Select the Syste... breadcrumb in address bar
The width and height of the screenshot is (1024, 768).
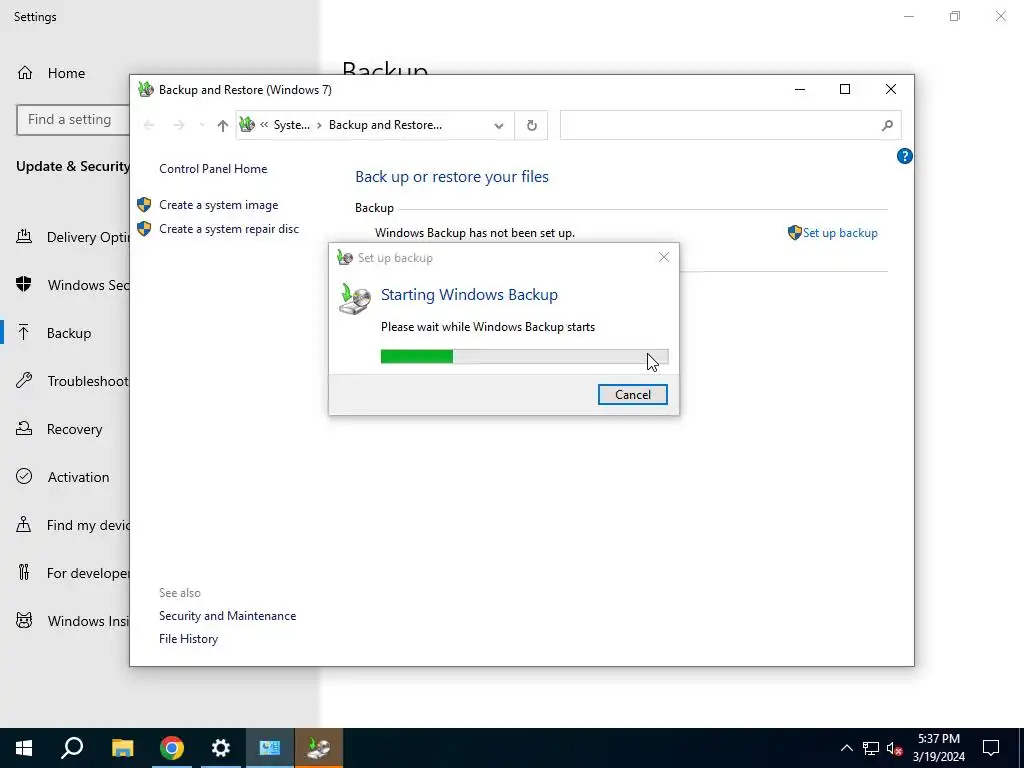291,125
